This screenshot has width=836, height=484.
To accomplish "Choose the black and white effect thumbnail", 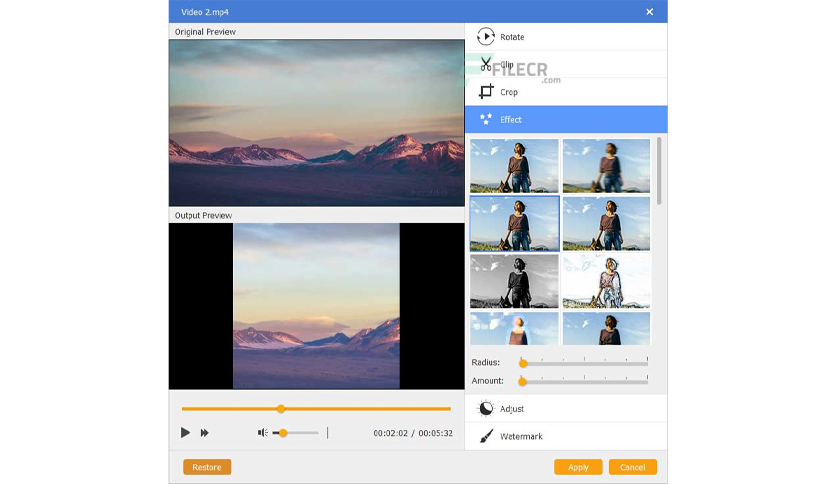I will point(514,281).
